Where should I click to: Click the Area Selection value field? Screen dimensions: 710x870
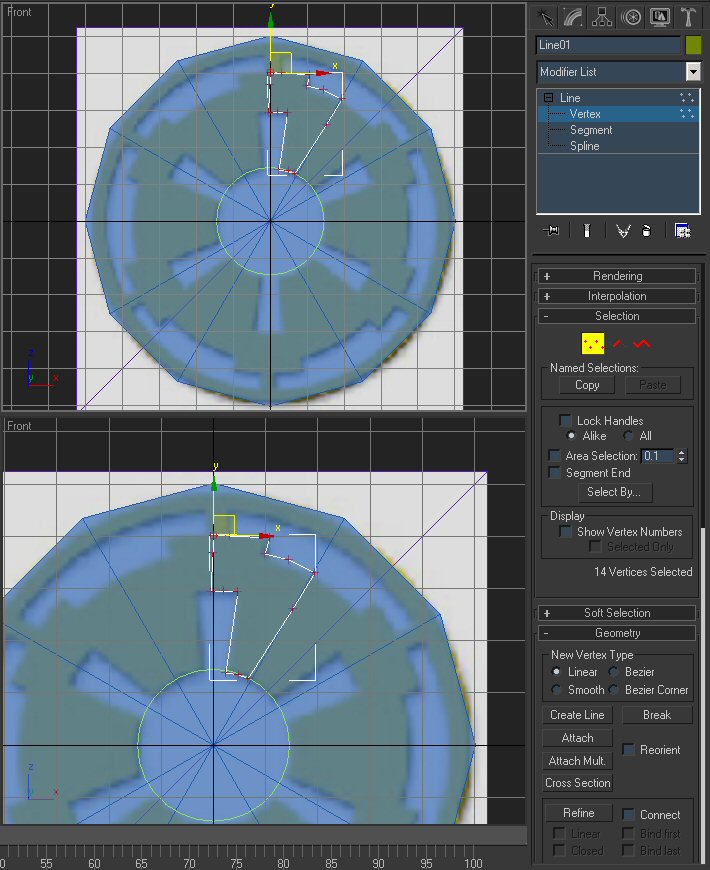pos(657,456)
